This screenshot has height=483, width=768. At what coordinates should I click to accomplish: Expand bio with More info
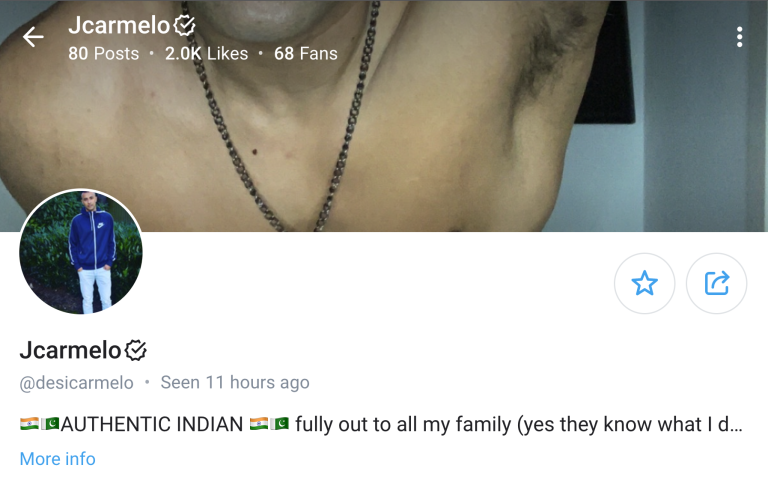coord(57,459)
